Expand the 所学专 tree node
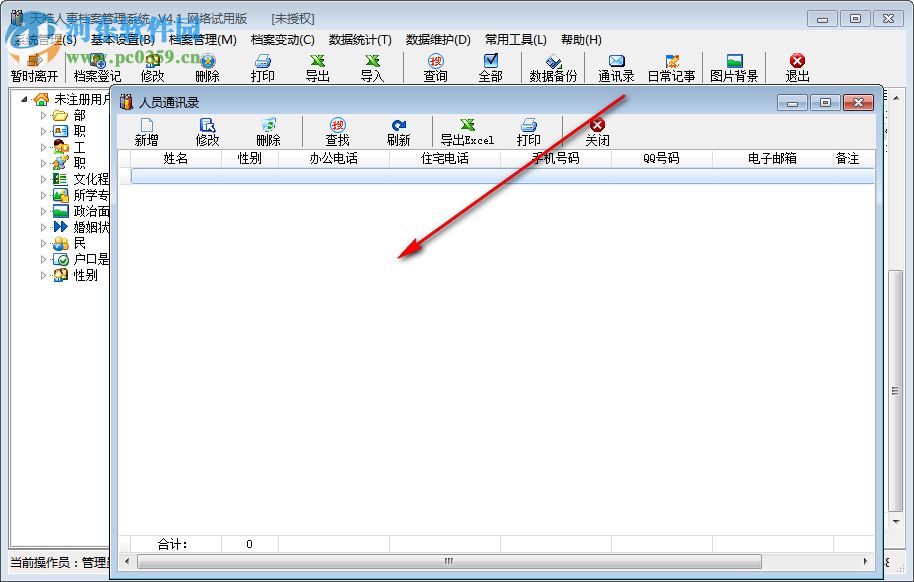This screenshot has height=582, width=914. click(x=43, y=195)
